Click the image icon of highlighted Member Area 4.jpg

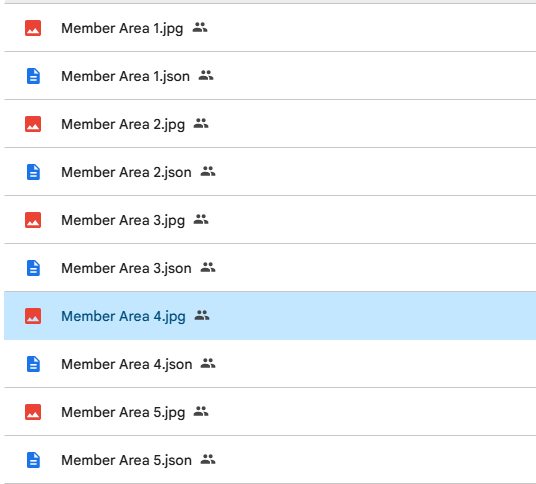point(33,316)
